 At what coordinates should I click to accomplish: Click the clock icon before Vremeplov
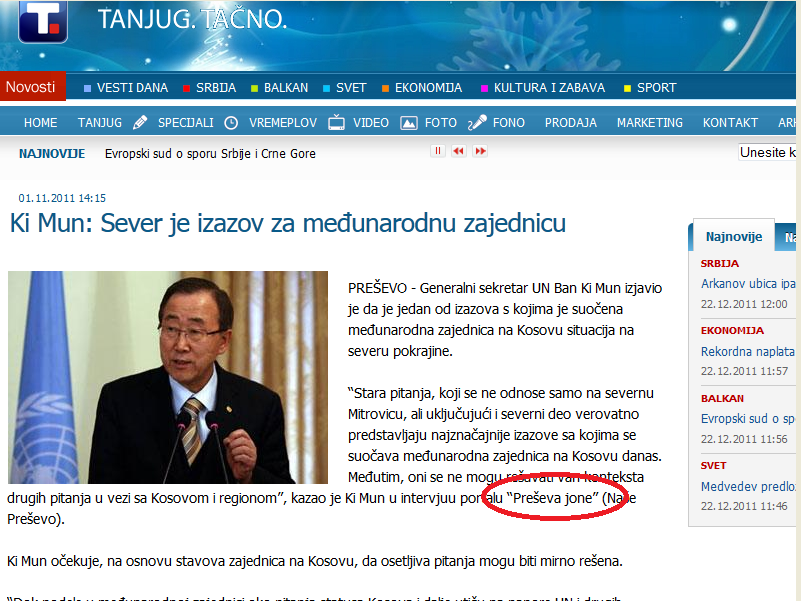click(231, 123)
